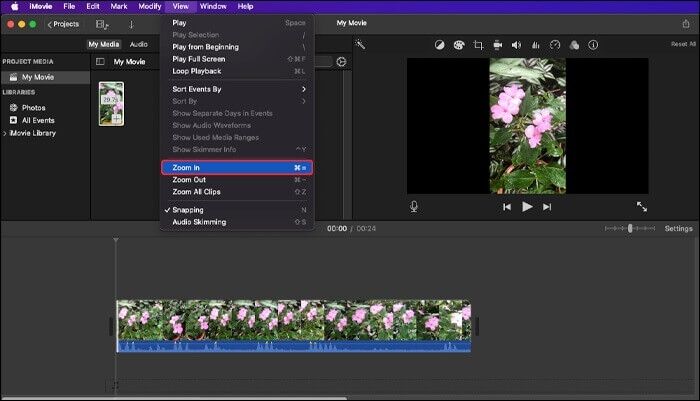Open the Edit menu
The width and height of the screenshot is (700, 401).
[x=93, y=6]
